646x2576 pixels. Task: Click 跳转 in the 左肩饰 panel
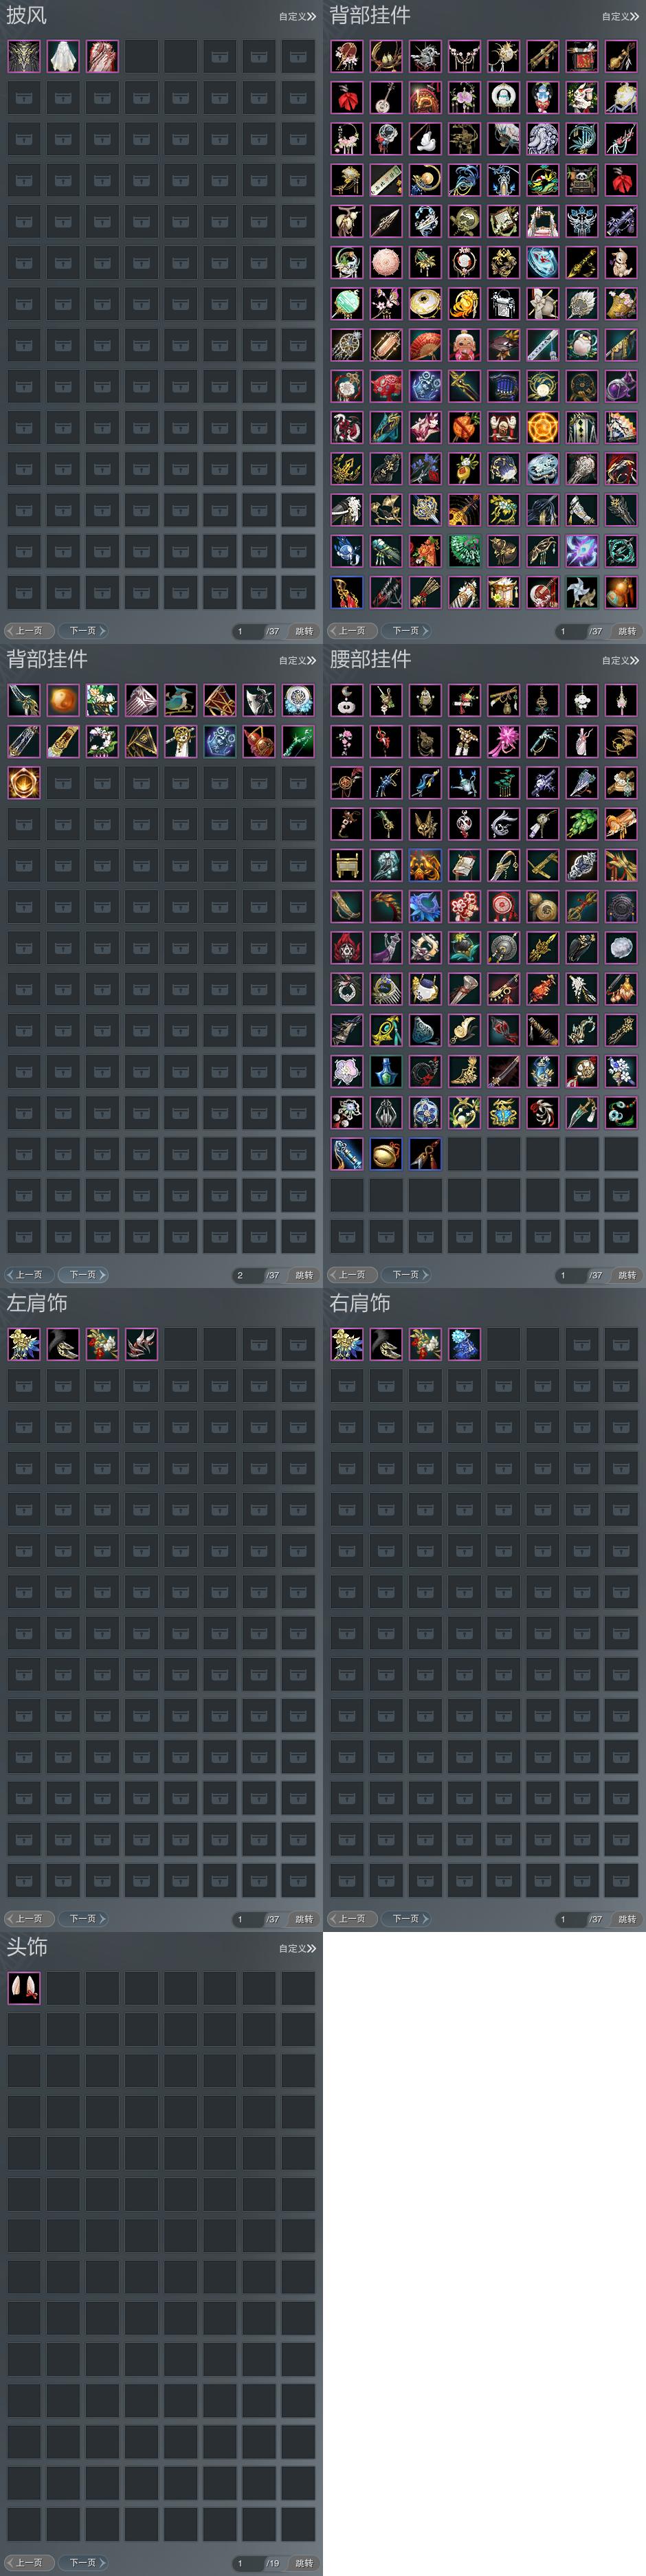point(304,1919)
